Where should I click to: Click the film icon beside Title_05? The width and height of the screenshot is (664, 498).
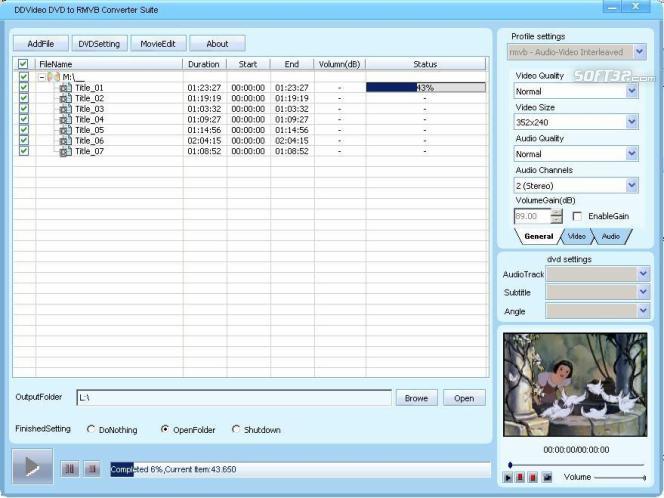click(x=65, y=130)
